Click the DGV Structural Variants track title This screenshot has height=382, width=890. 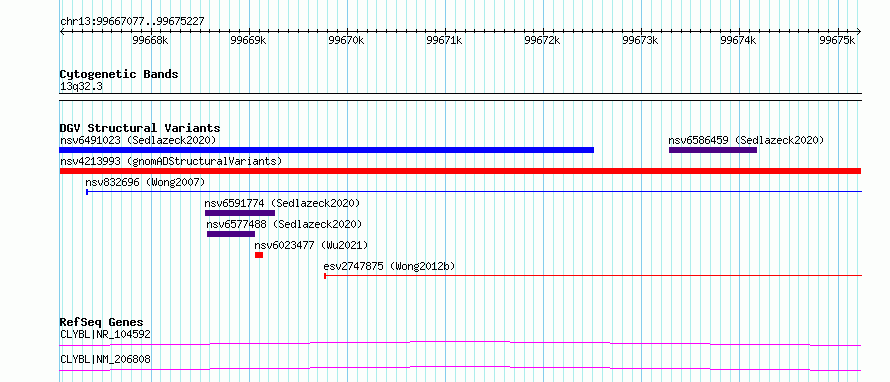click(140, 128)
